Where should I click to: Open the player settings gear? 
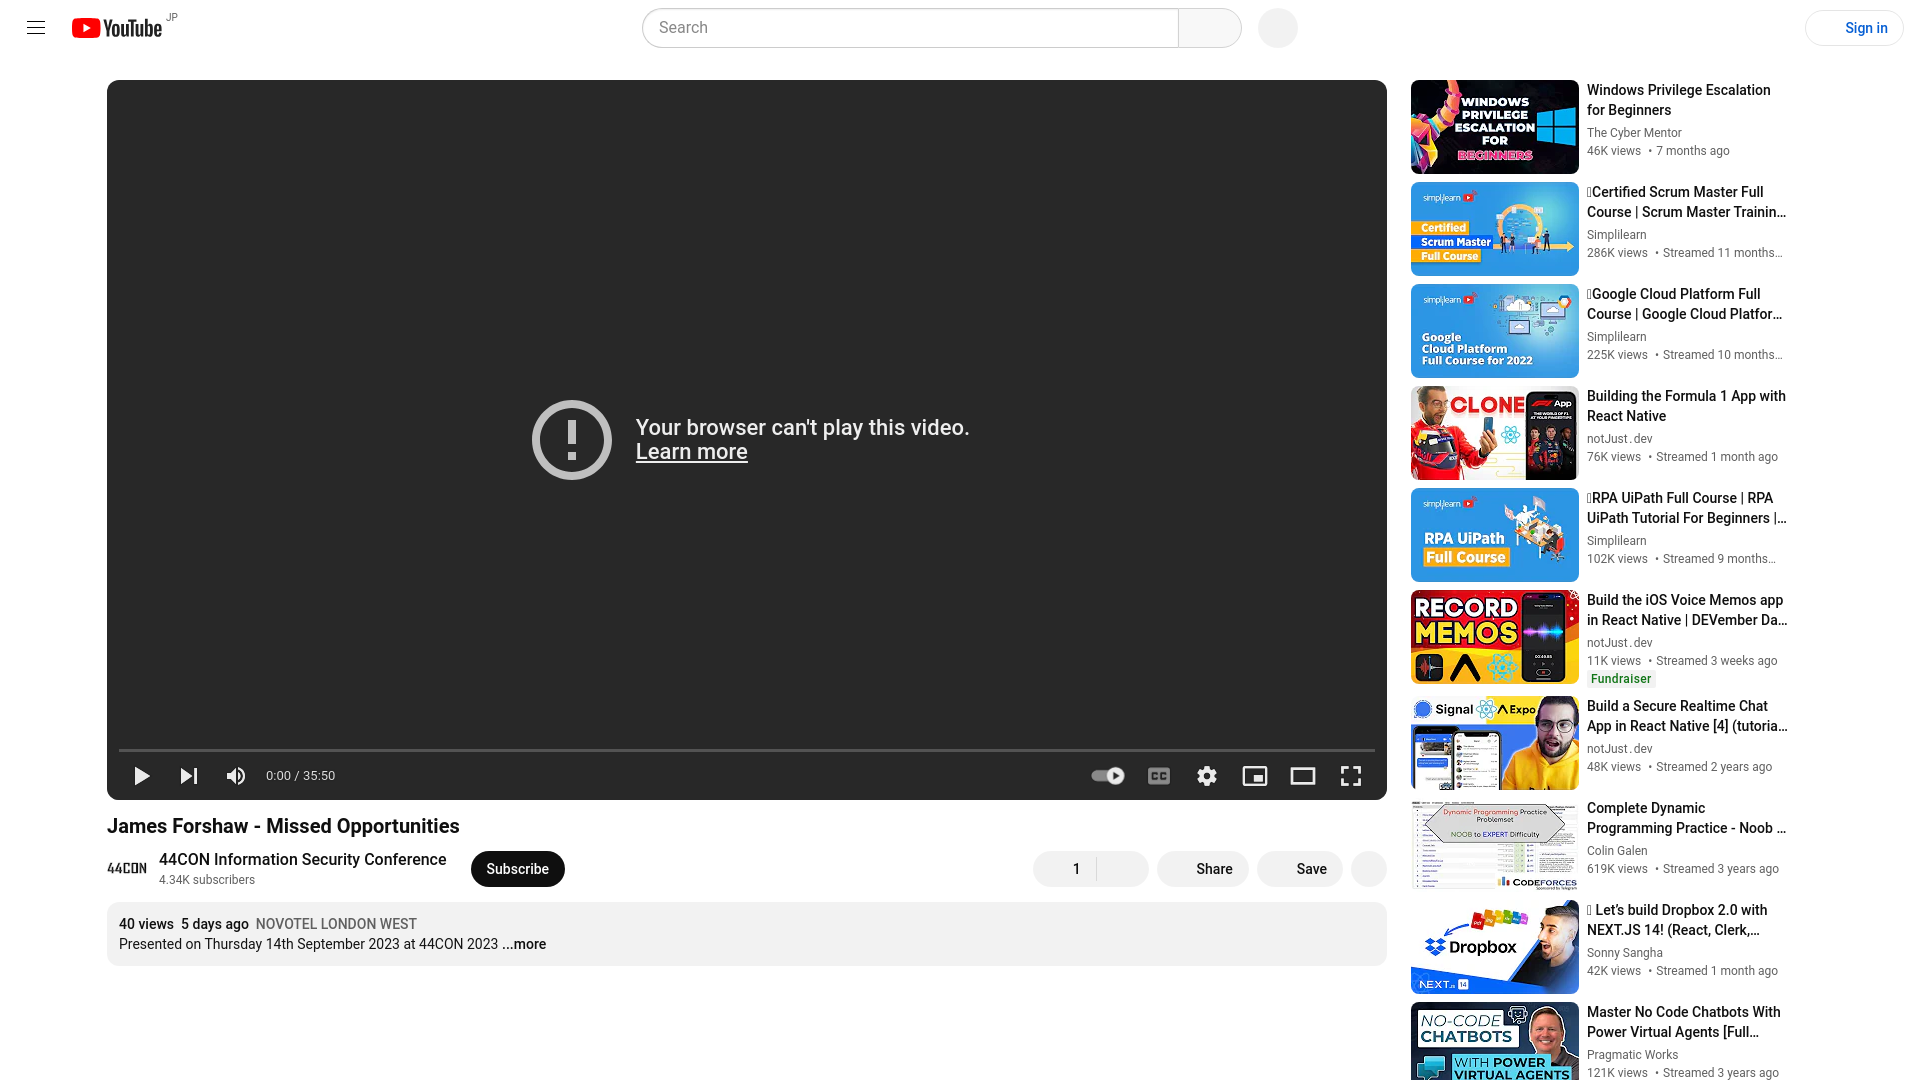(x=1207, y=776)
